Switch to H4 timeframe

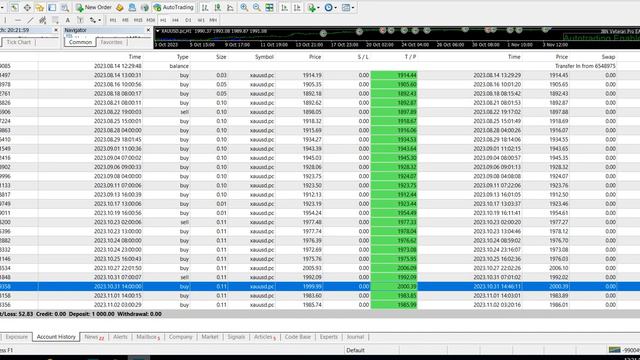click(176, 20)
